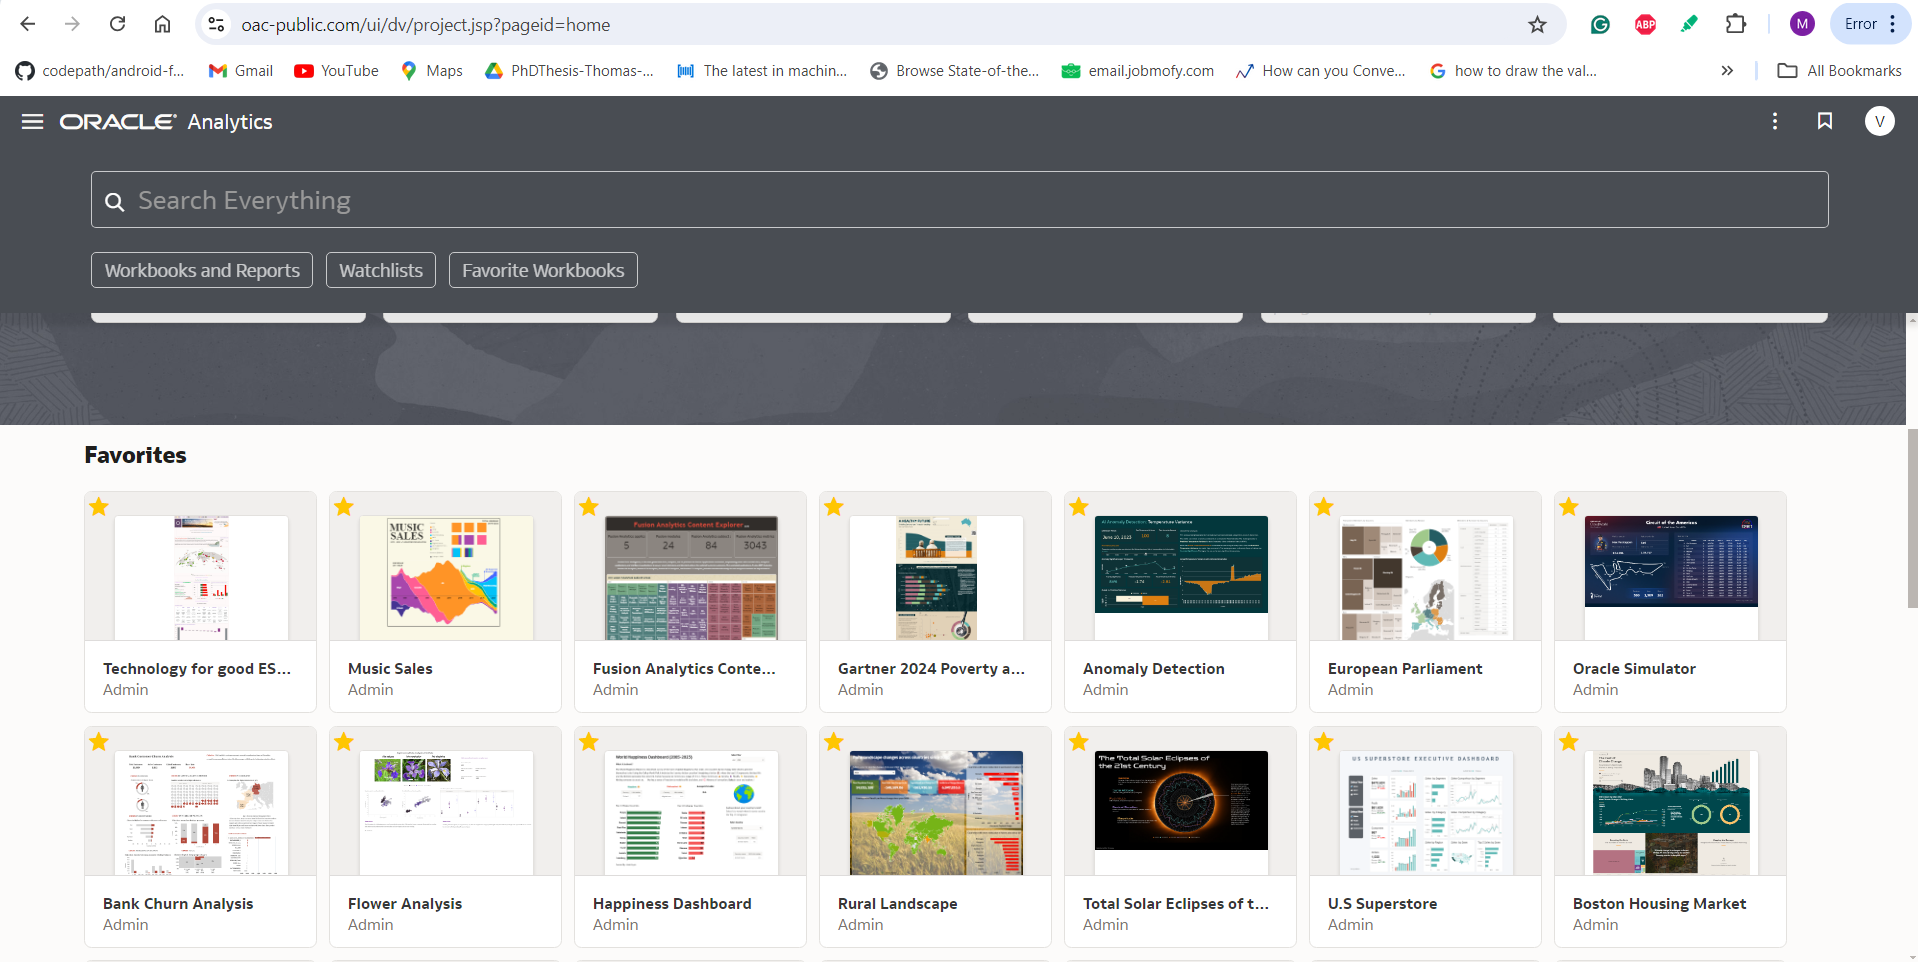Focus the Search Everything field

tap(960, 200)
